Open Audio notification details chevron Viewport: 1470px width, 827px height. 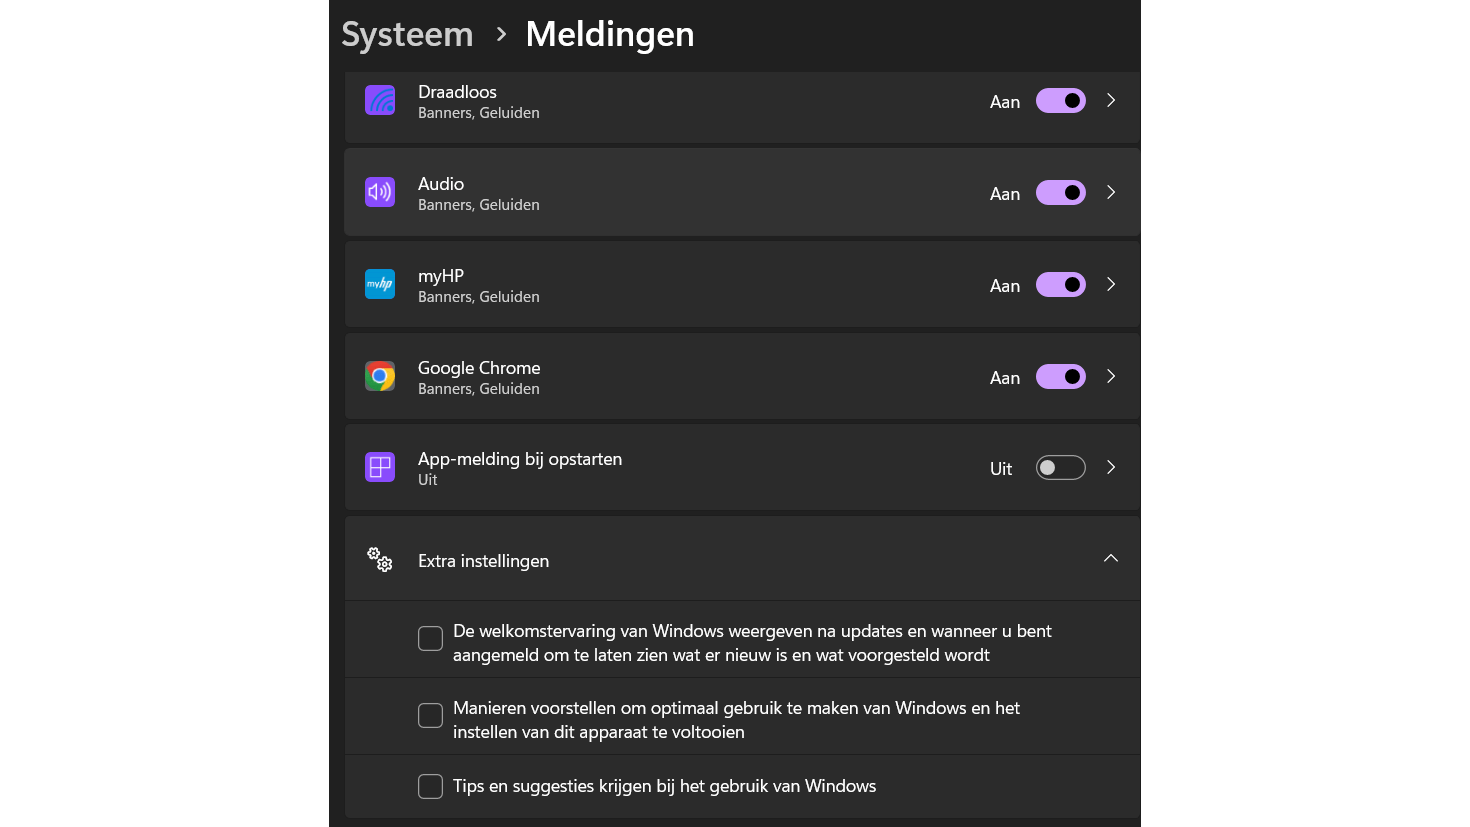pyautogui.click(x=1110, y=193)
